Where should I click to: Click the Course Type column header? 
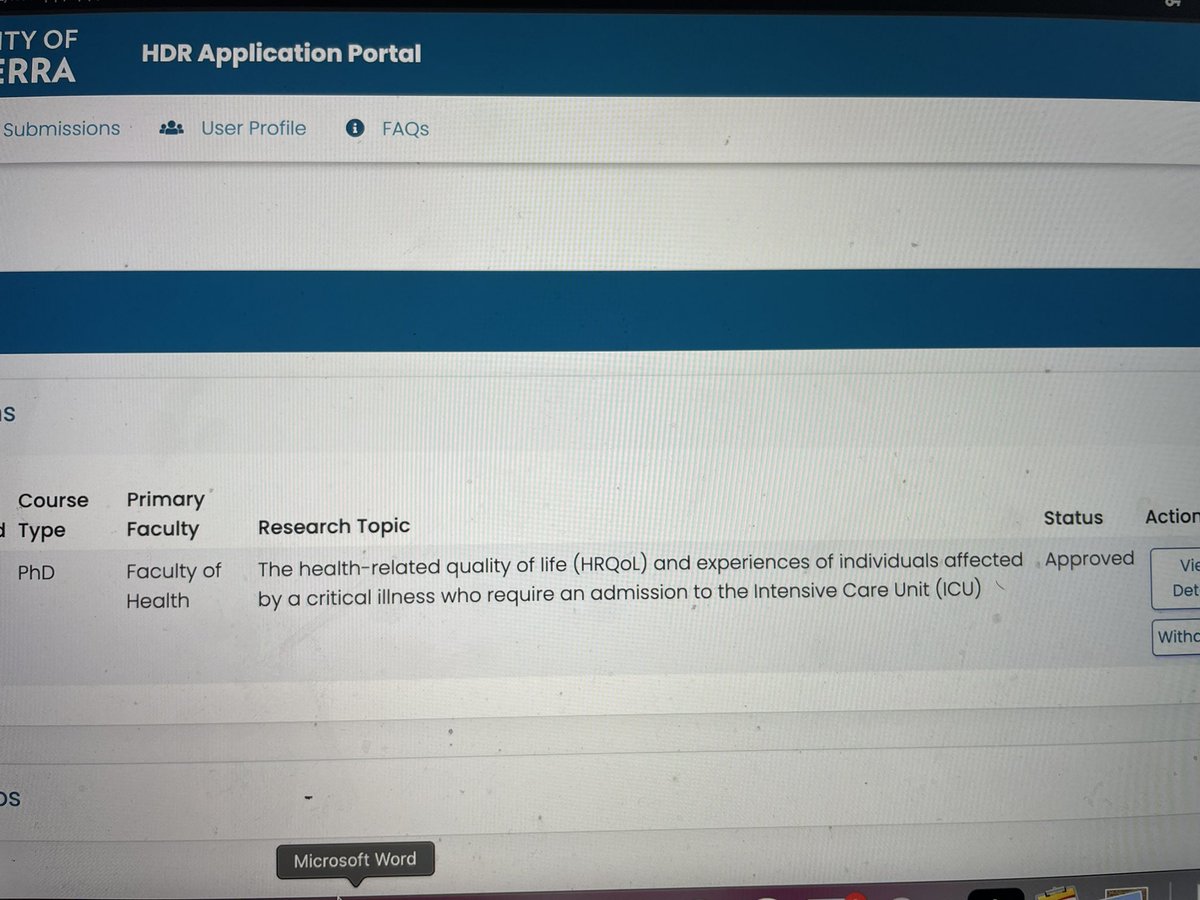point(52,515)
